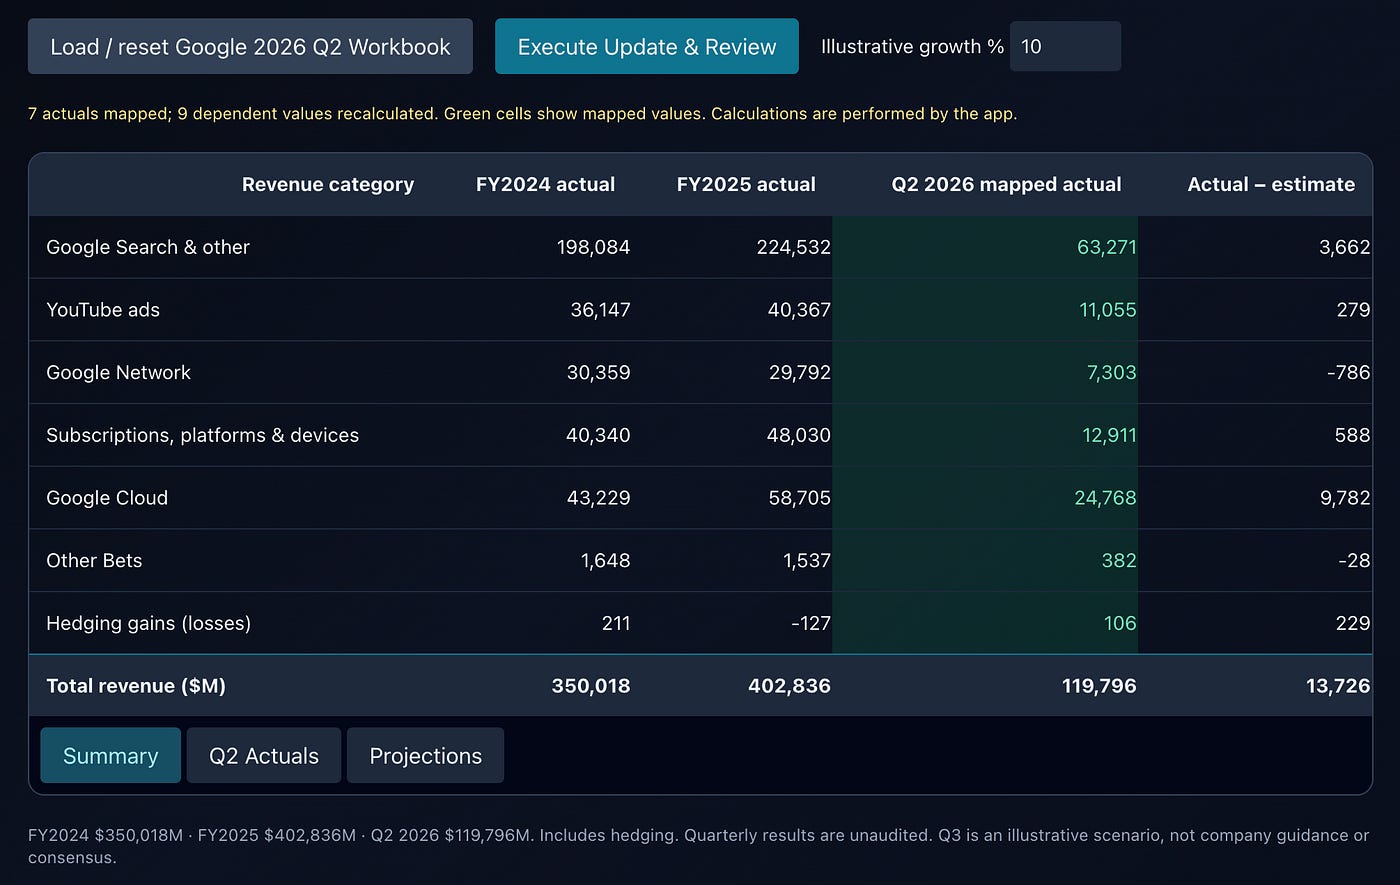This screenshot has width=1400, height=885.
Task: Open the Q2 Actuals tab
Action: coord(264,755)
